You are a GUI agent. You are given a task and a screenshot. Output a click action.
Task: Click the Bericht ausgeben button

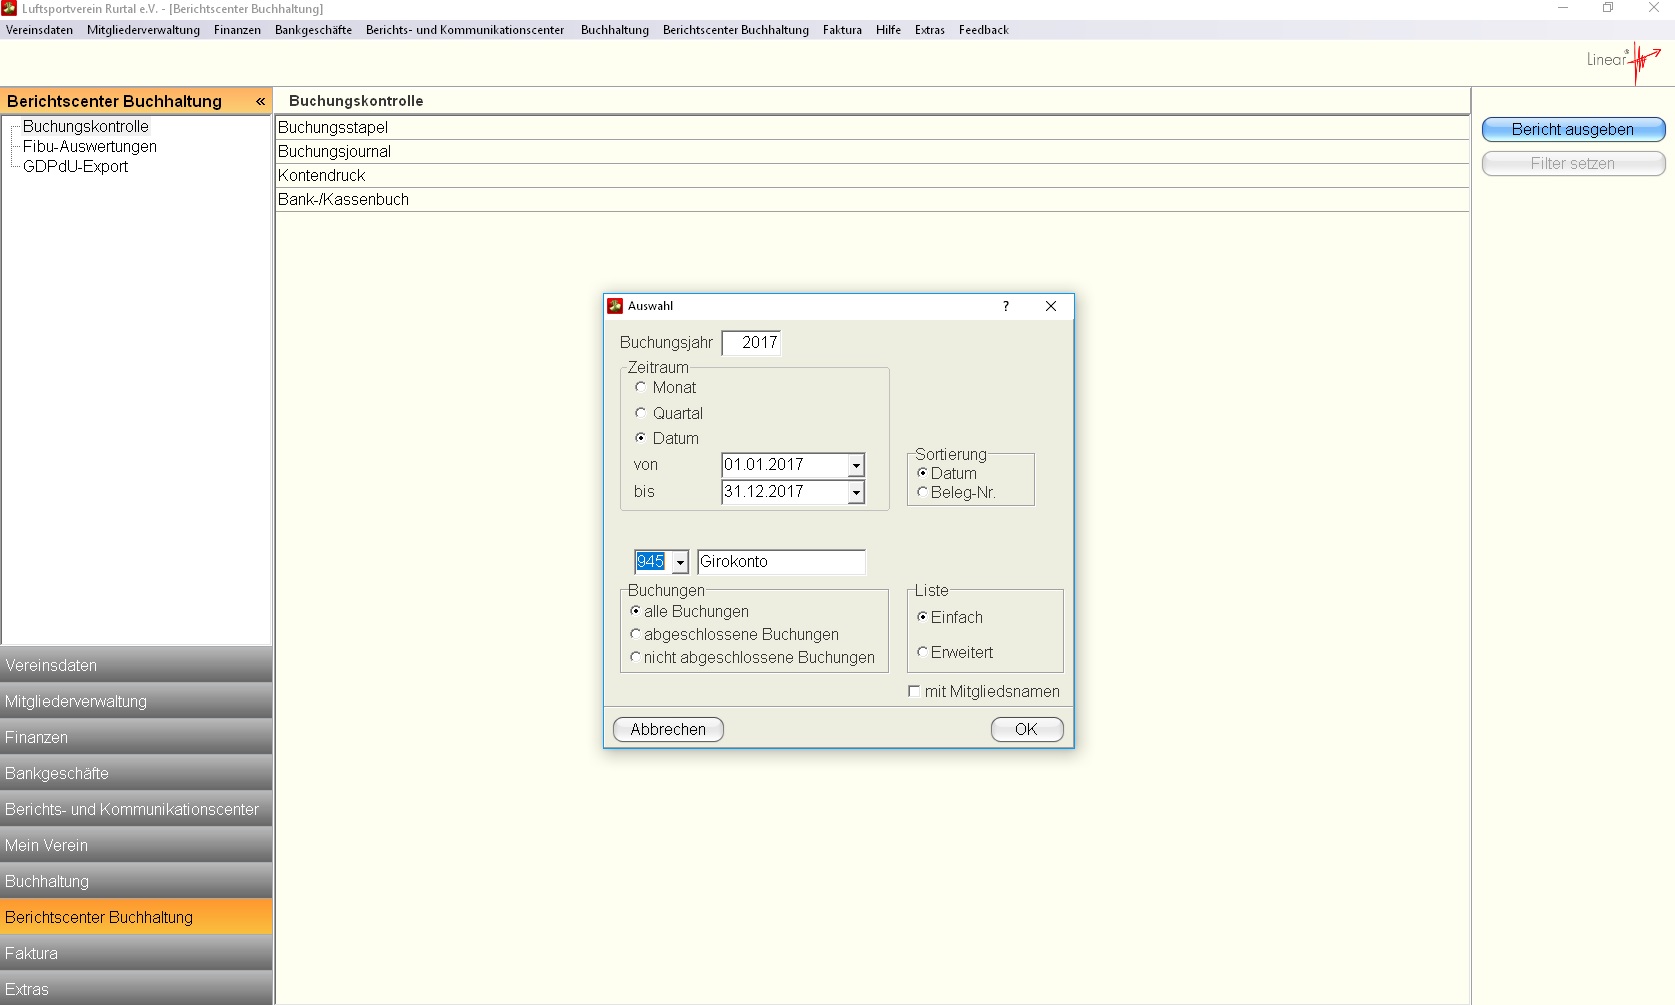click(1572, 129)
